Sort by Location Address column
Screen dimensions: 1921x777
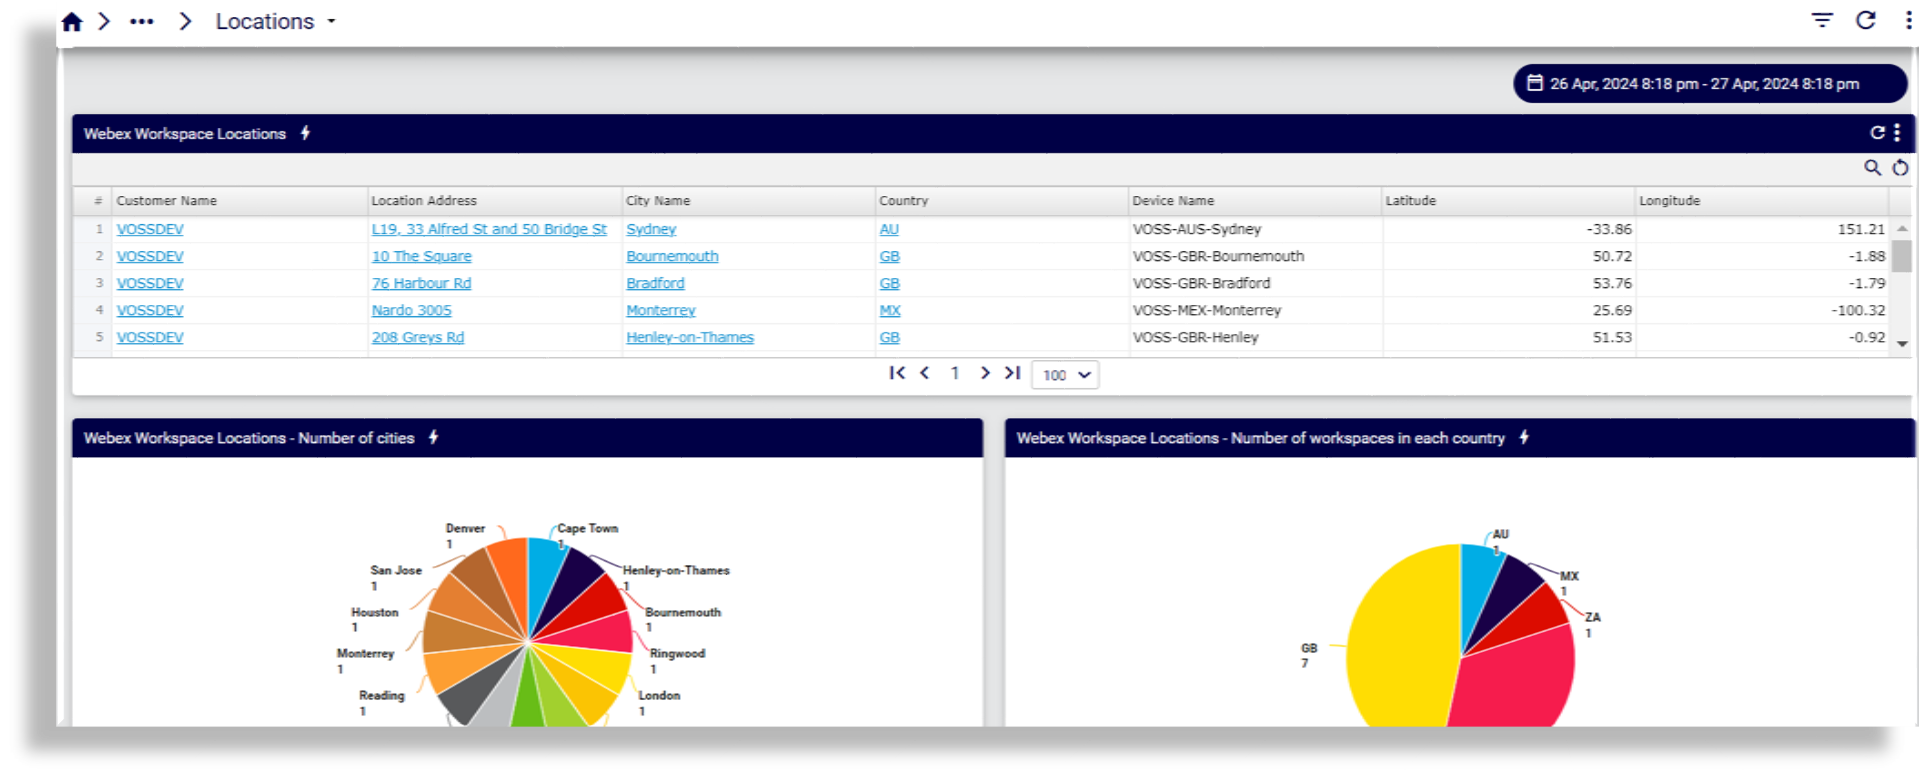click(x=494, y=201)
